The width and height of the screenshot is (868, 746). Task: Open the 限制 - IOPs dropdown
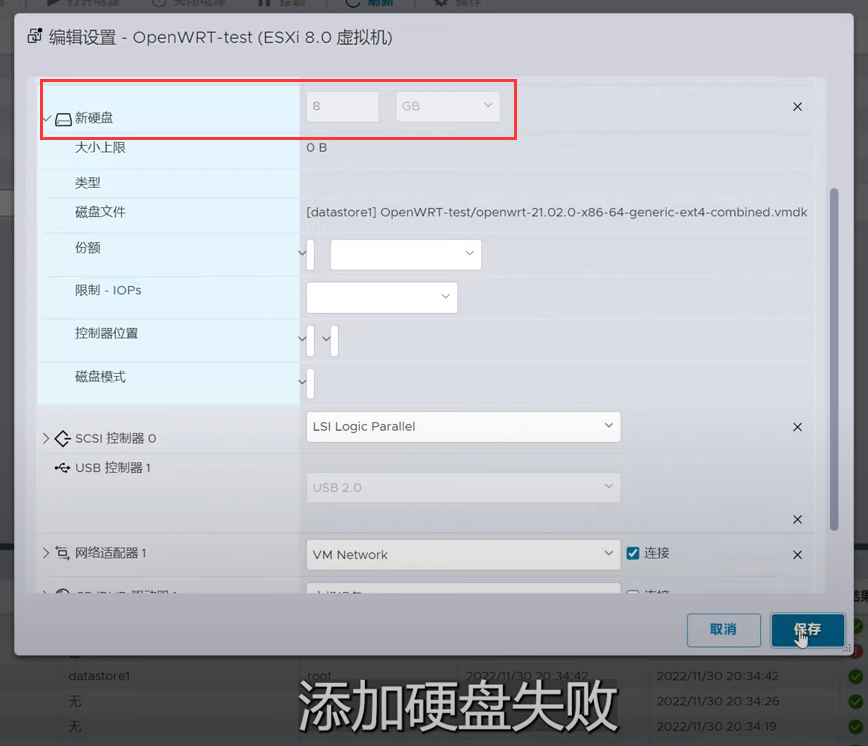382,298
